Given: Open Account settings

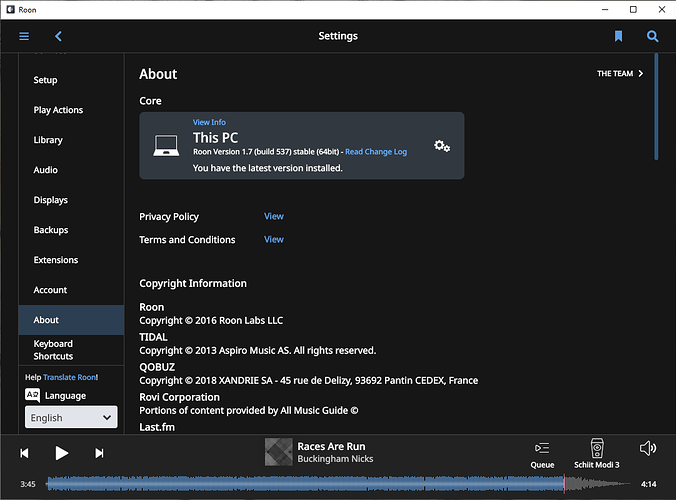Looking at the screenshot, I should [71, 290].
